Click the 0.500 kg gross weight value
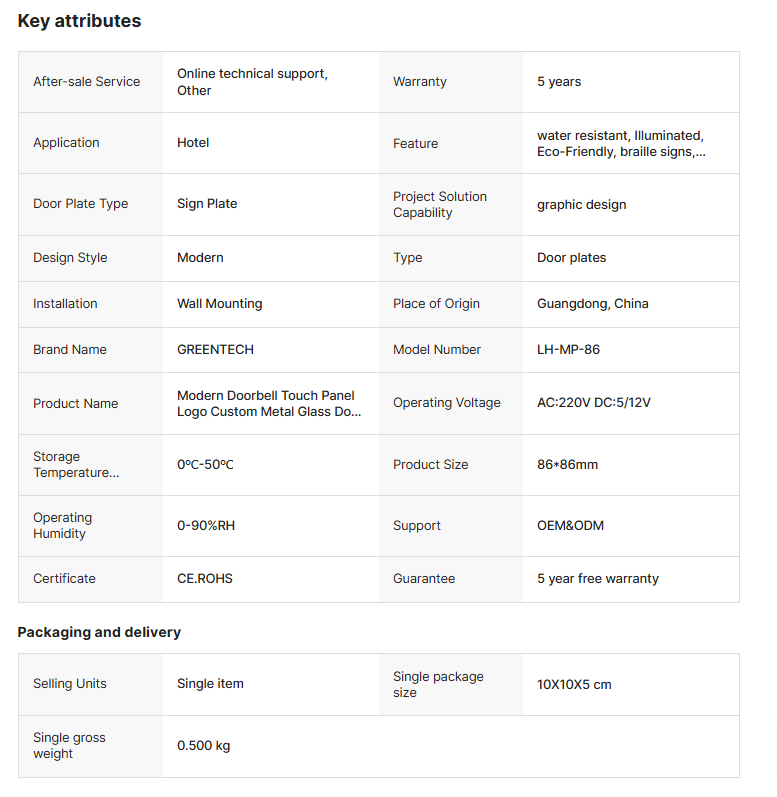This screenshot has height=797, width=777. pos(203,746)
